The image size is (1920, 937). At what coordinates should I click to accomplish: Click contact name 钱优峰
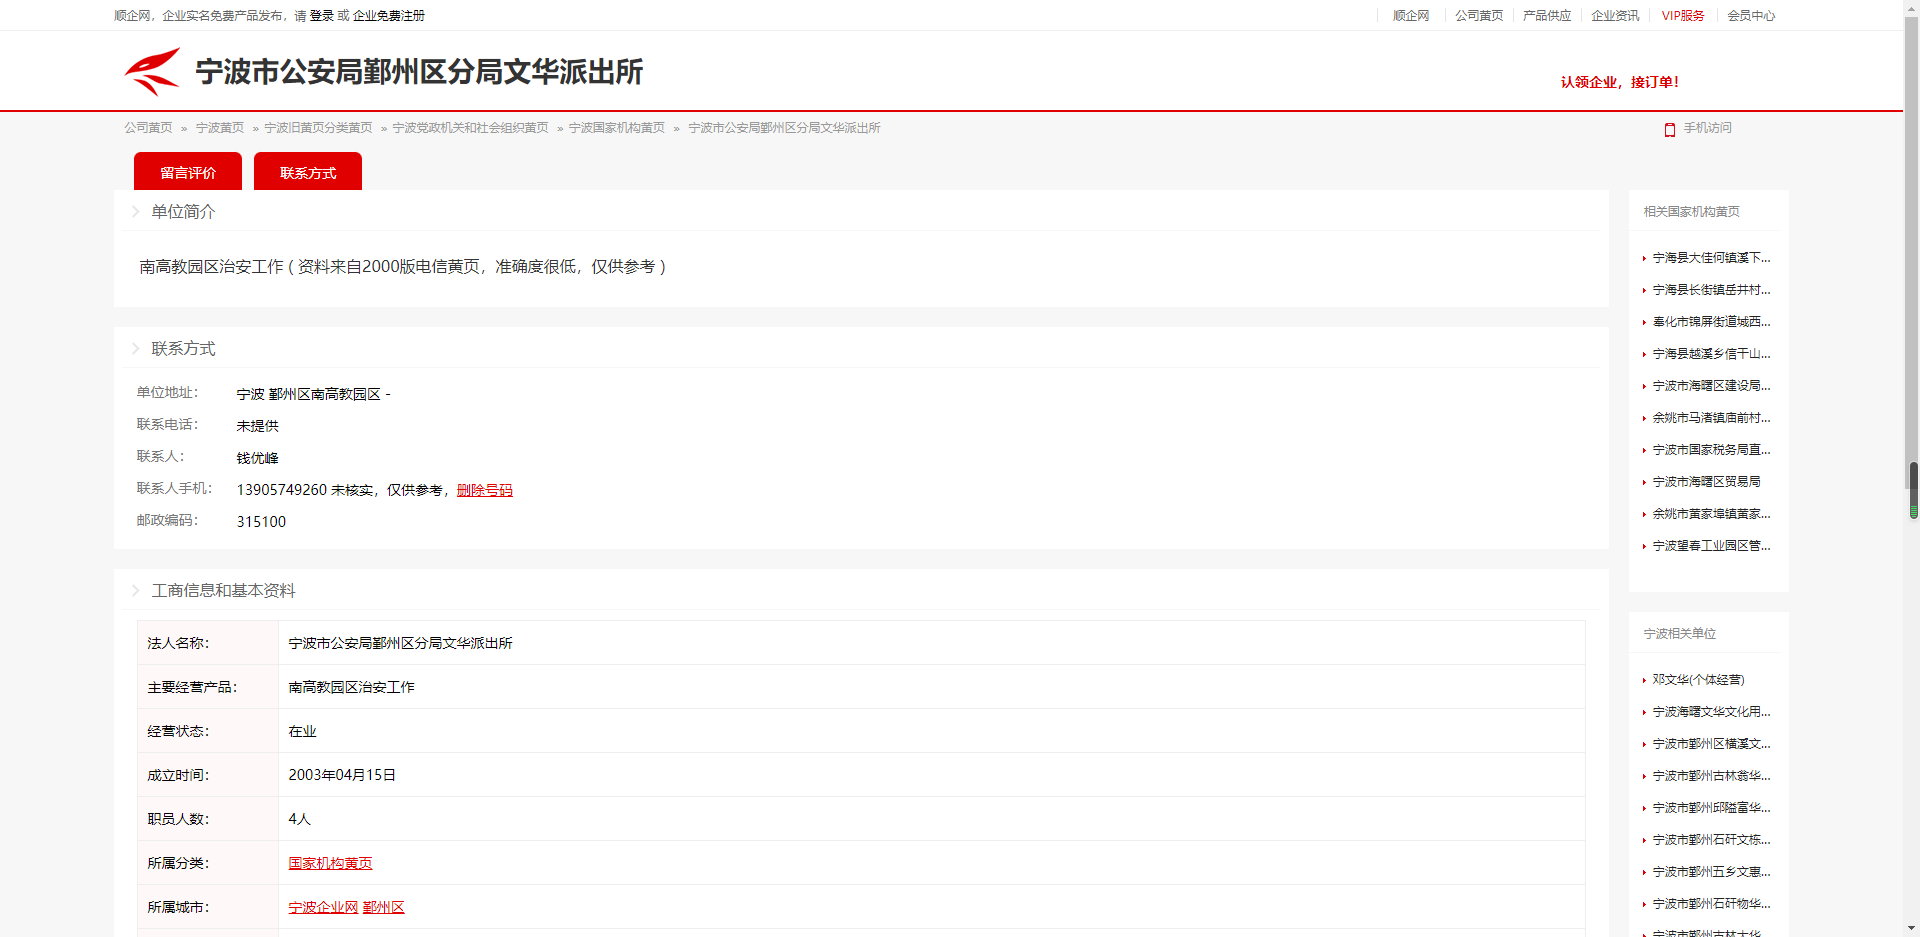pyautogui.click(x=257, y=458)
